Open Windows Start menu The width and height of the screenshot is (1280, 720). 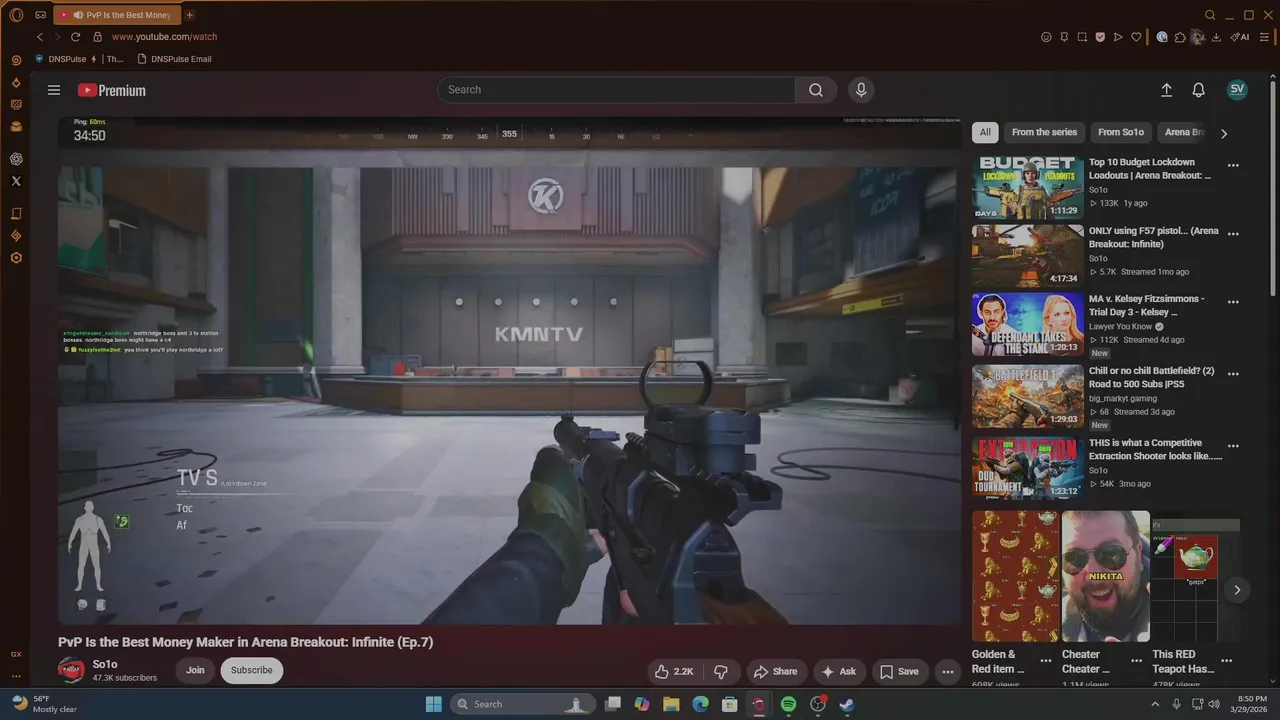(434, 704)
